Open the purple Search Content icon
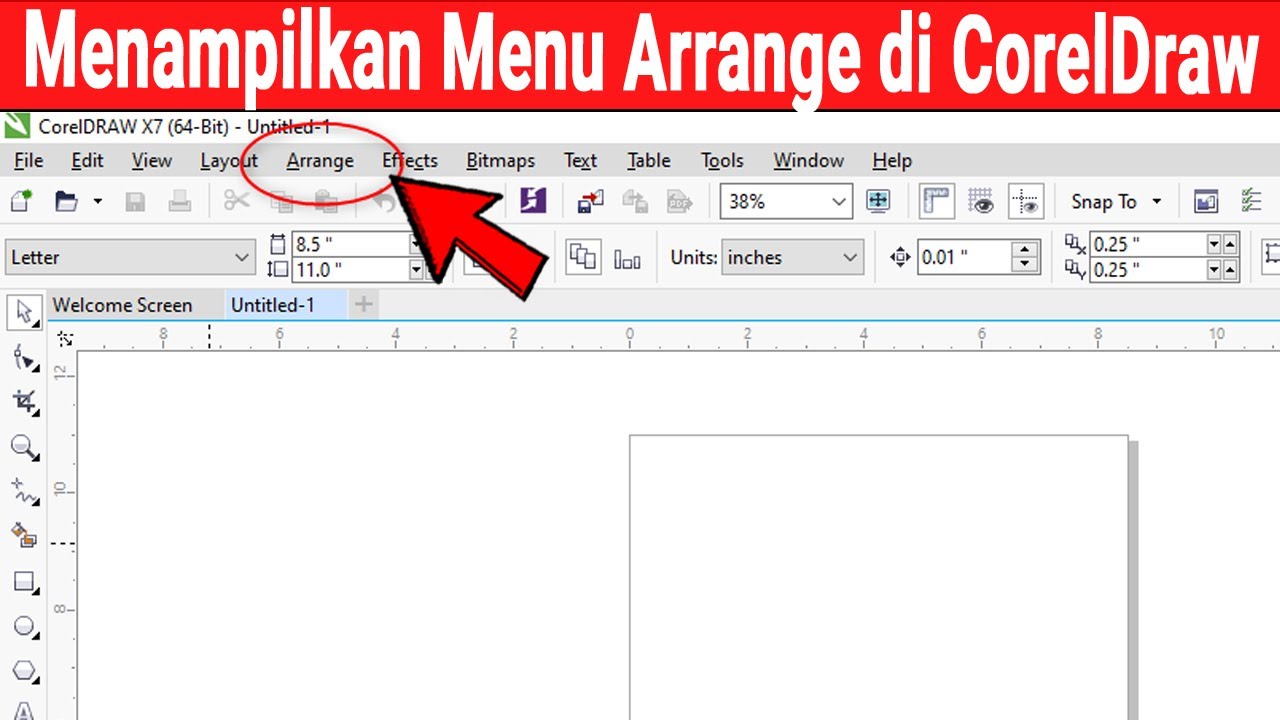This screenshot has width=1280, height=720. [533, 201]
